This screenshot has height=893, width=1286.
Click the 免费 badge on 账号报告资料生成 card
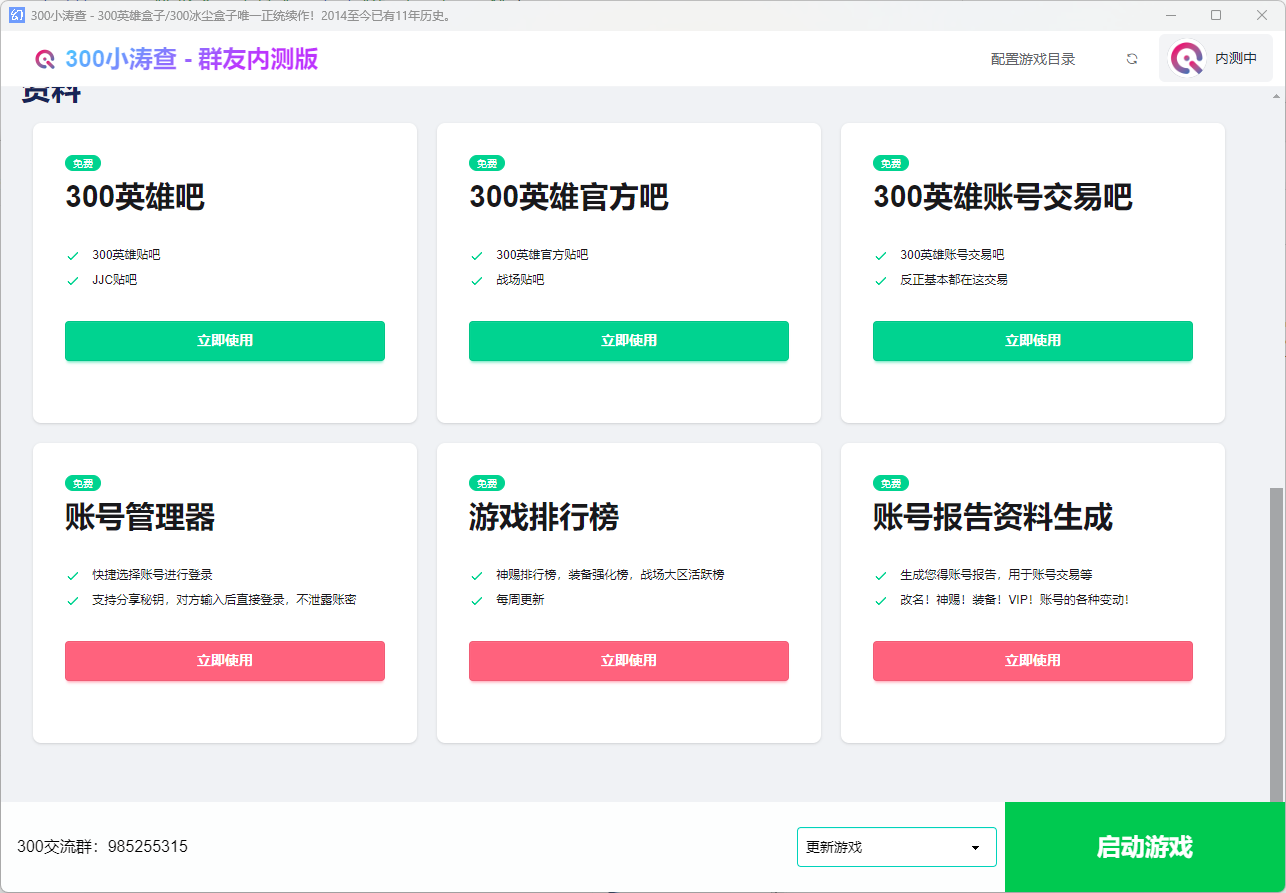click(x=891, y=483)
